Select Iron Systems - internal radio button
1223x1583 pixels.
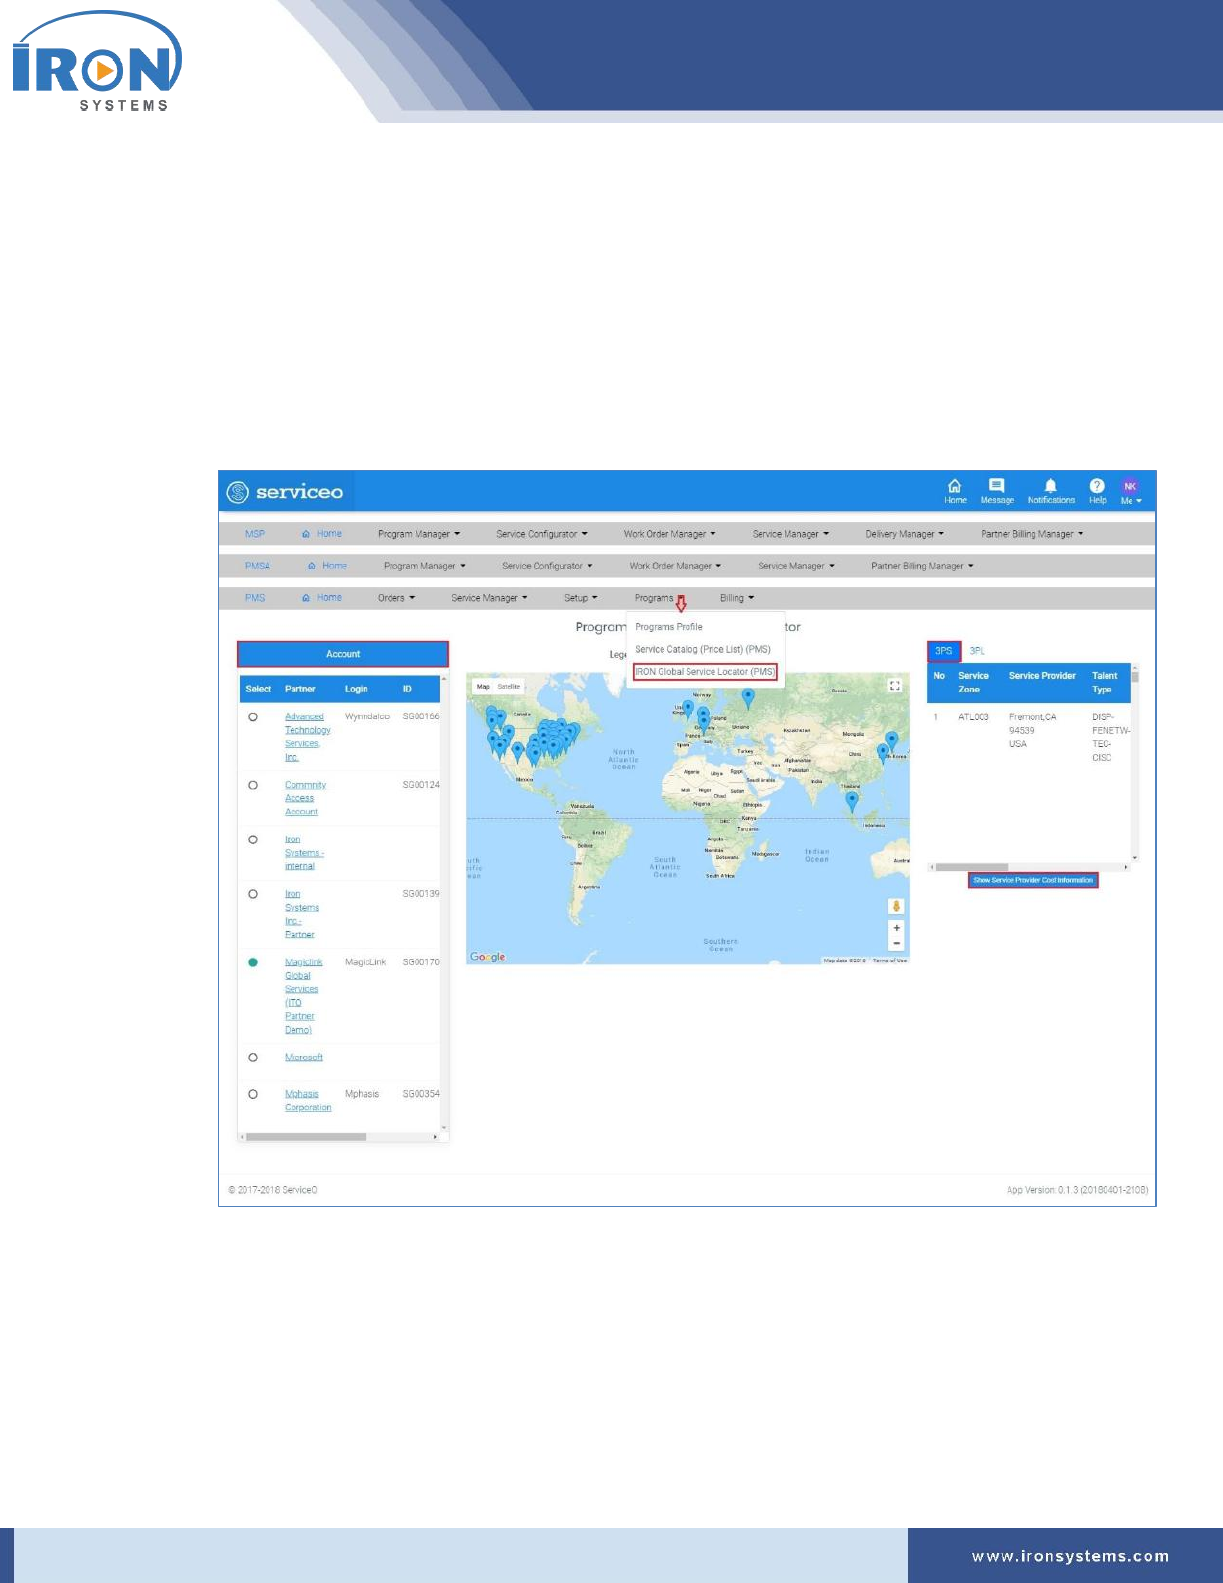pyautogui.click(x=253, y=840)
